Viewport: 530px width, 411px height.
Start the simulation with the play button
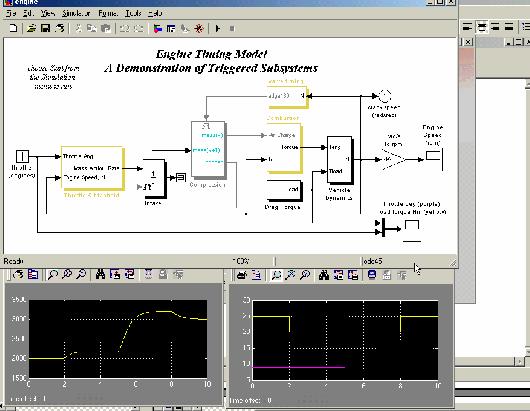click(x=218, y=29)
